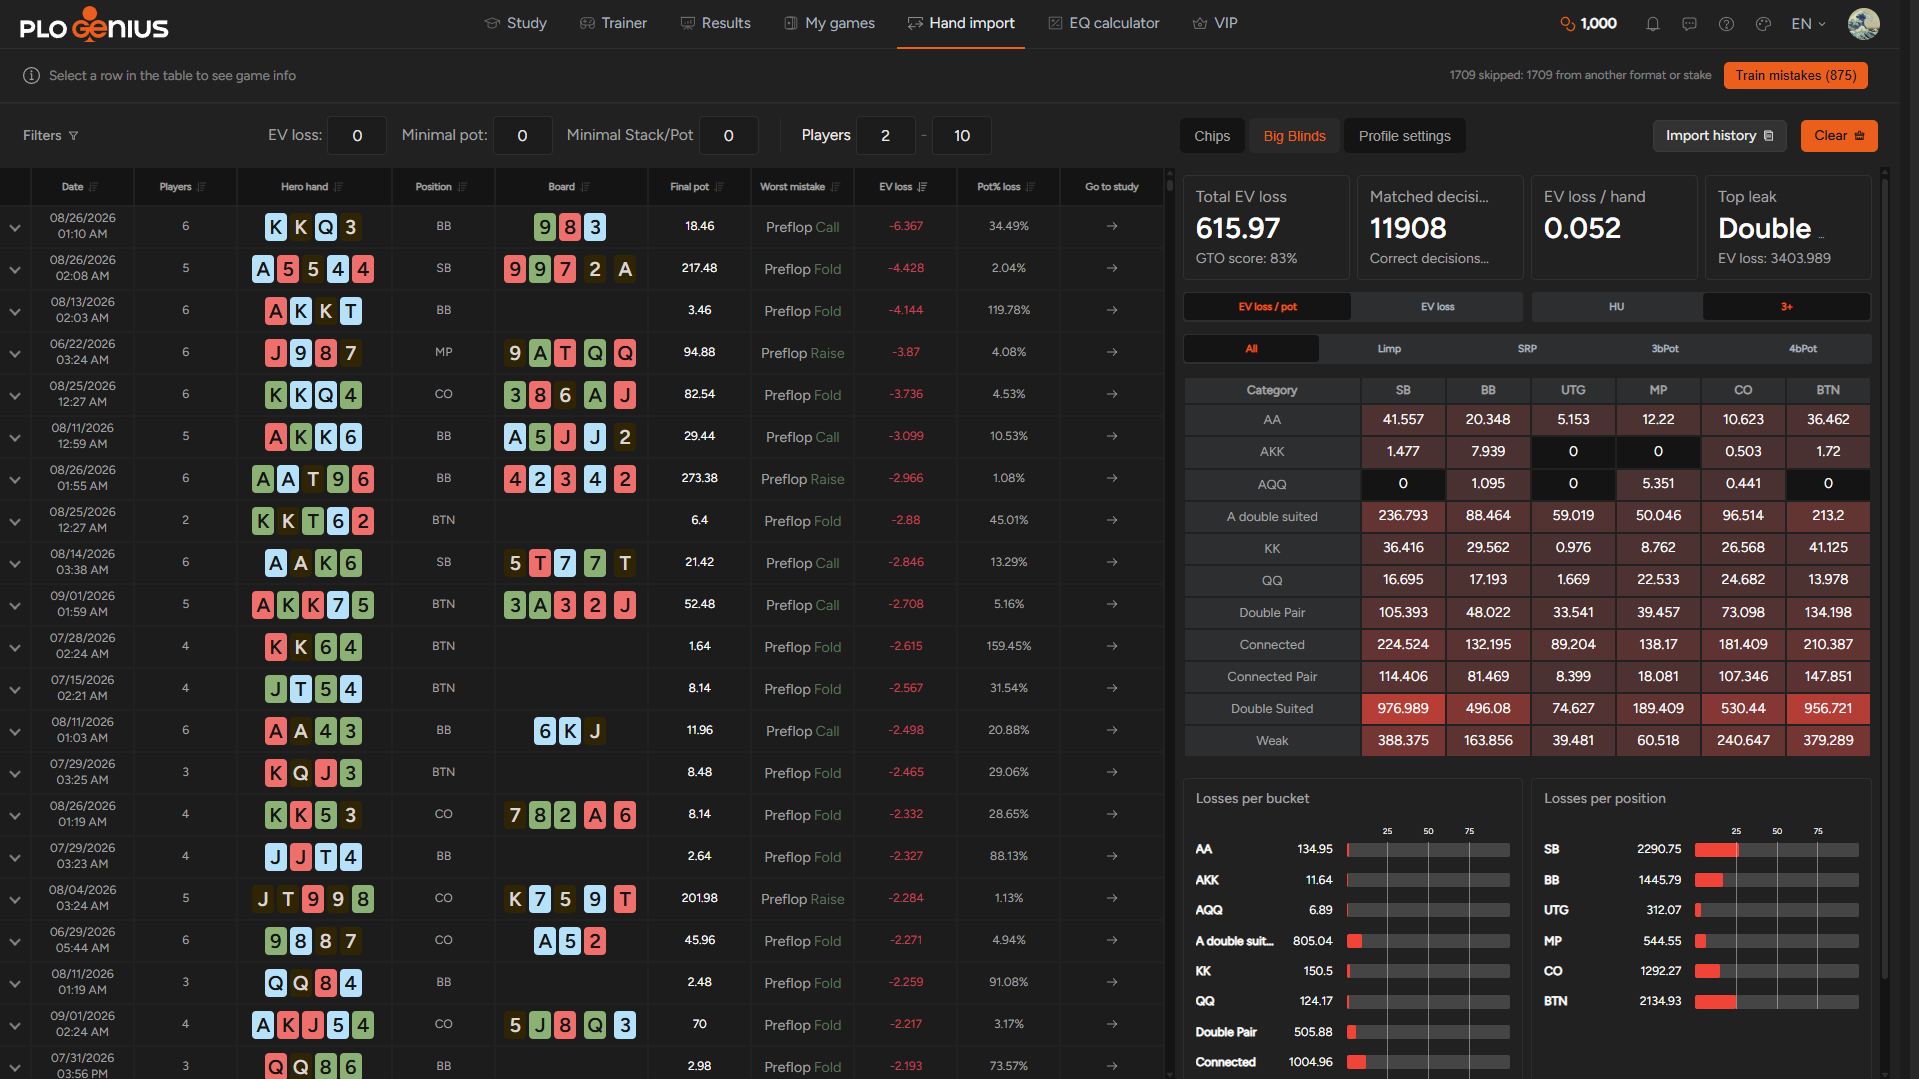The image size is (1919, 1079).
Task: Expand the 08/04/2026 03:24 AM row
Action: point(15,900)
